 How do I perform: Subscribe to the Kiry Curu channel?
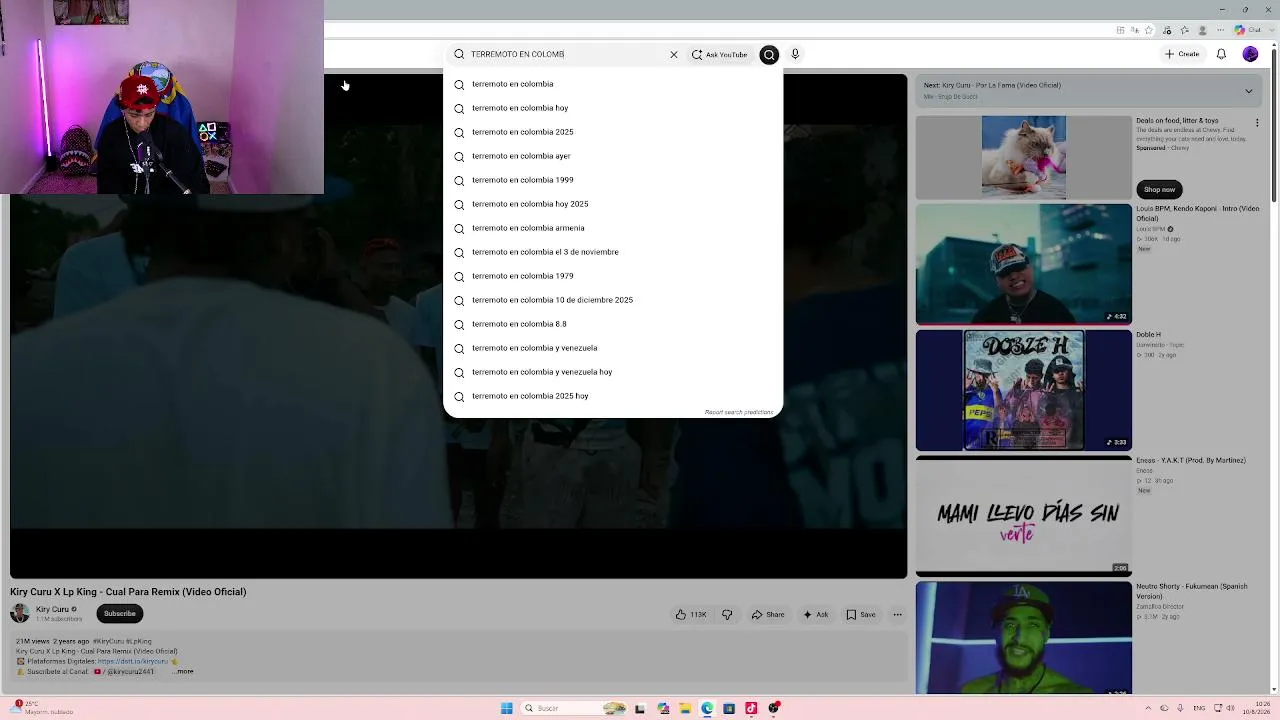point(119,614)
